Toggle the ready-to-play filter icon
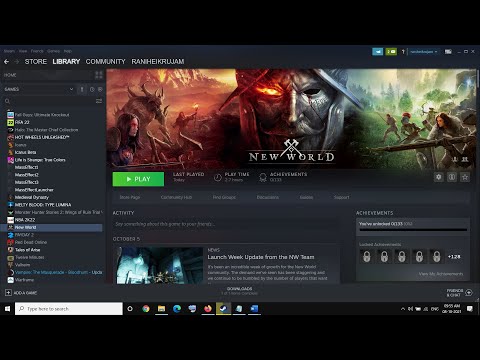 click(82, 89)
